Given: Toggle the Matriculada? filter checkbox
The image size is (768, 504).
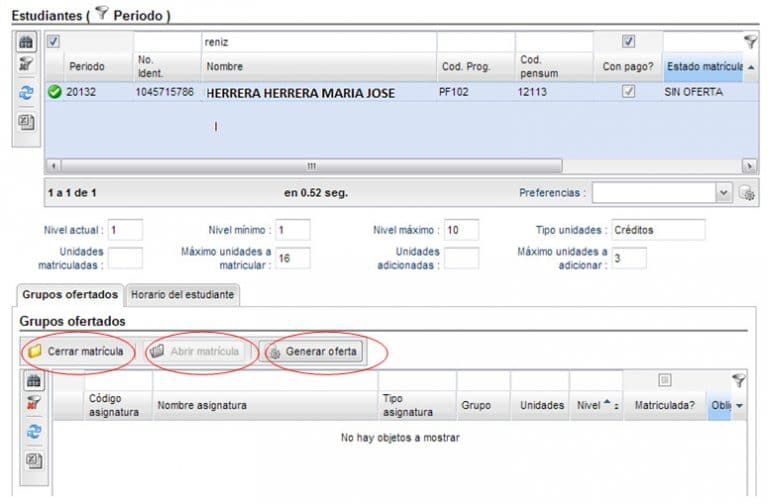Looking at the screenshot, I should pos(664,380).
